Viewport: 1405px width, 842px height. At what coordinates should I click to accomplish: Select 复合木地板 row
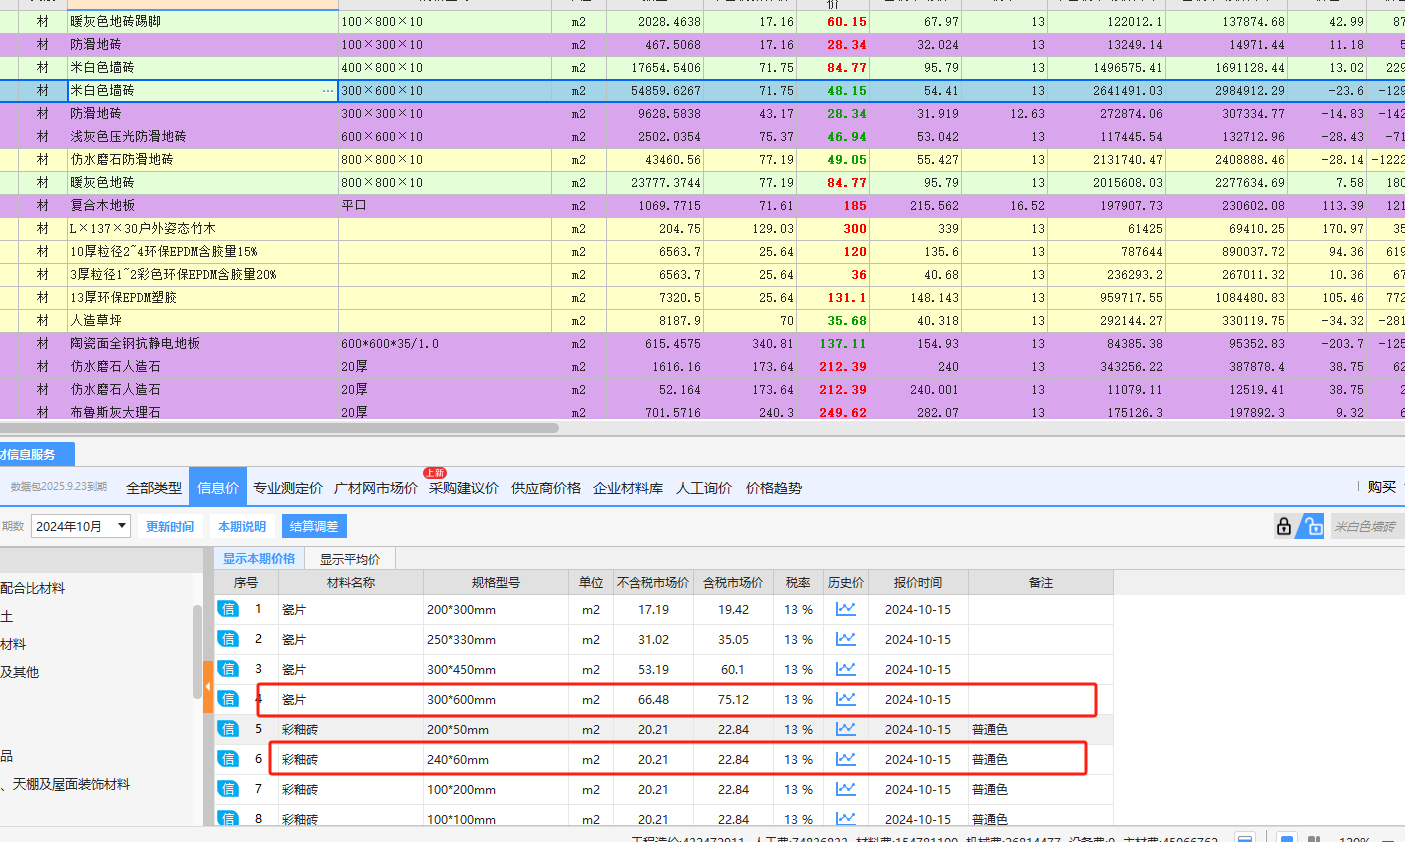click(702, 206)
